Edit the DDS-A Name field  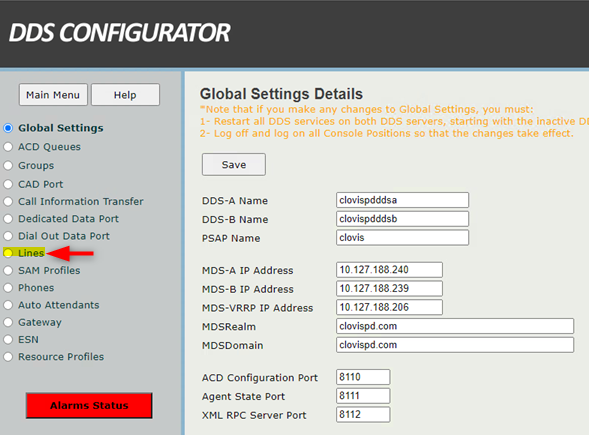(402, 200)
